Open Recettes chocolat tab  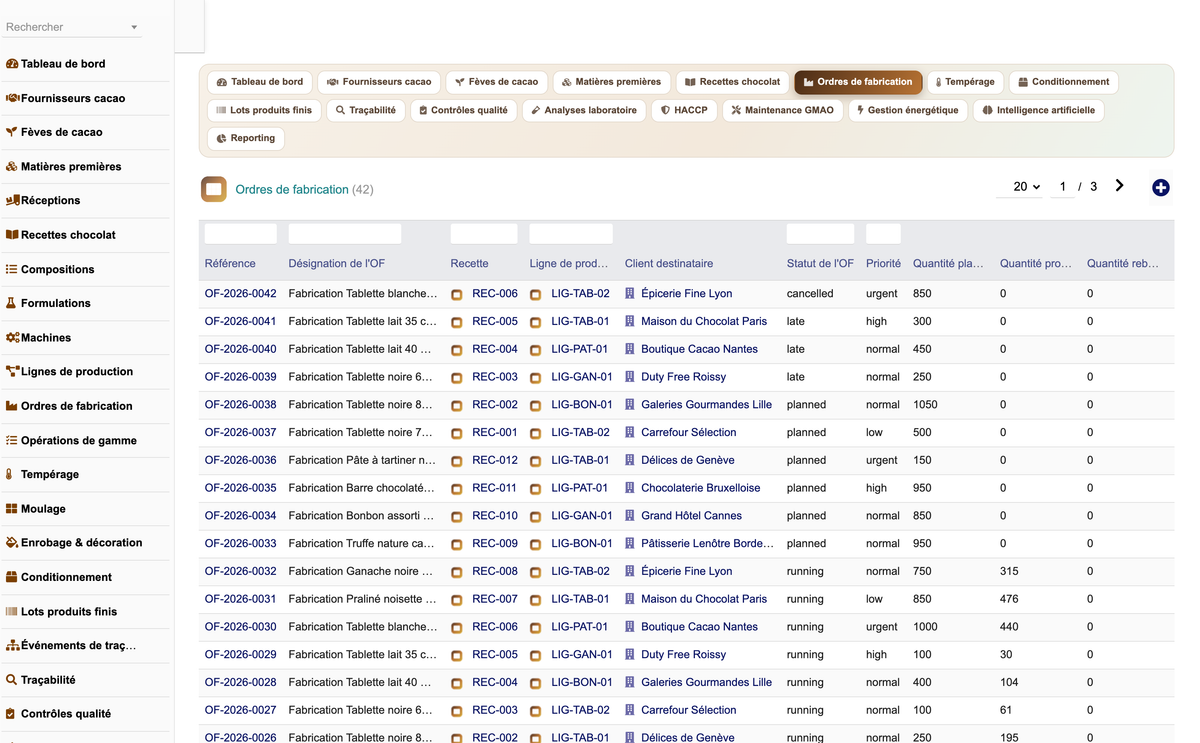(x=732, y=82)
